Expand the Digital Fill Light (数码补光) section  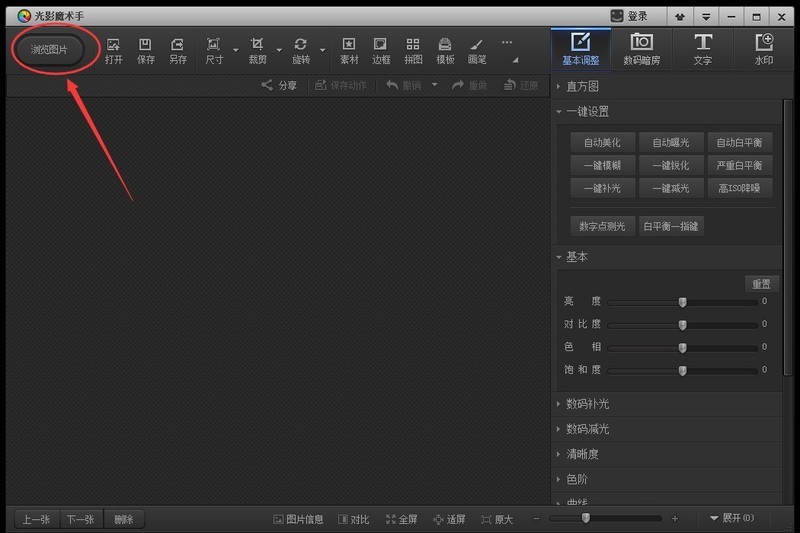pyautogui.click(x=587, y=404)
